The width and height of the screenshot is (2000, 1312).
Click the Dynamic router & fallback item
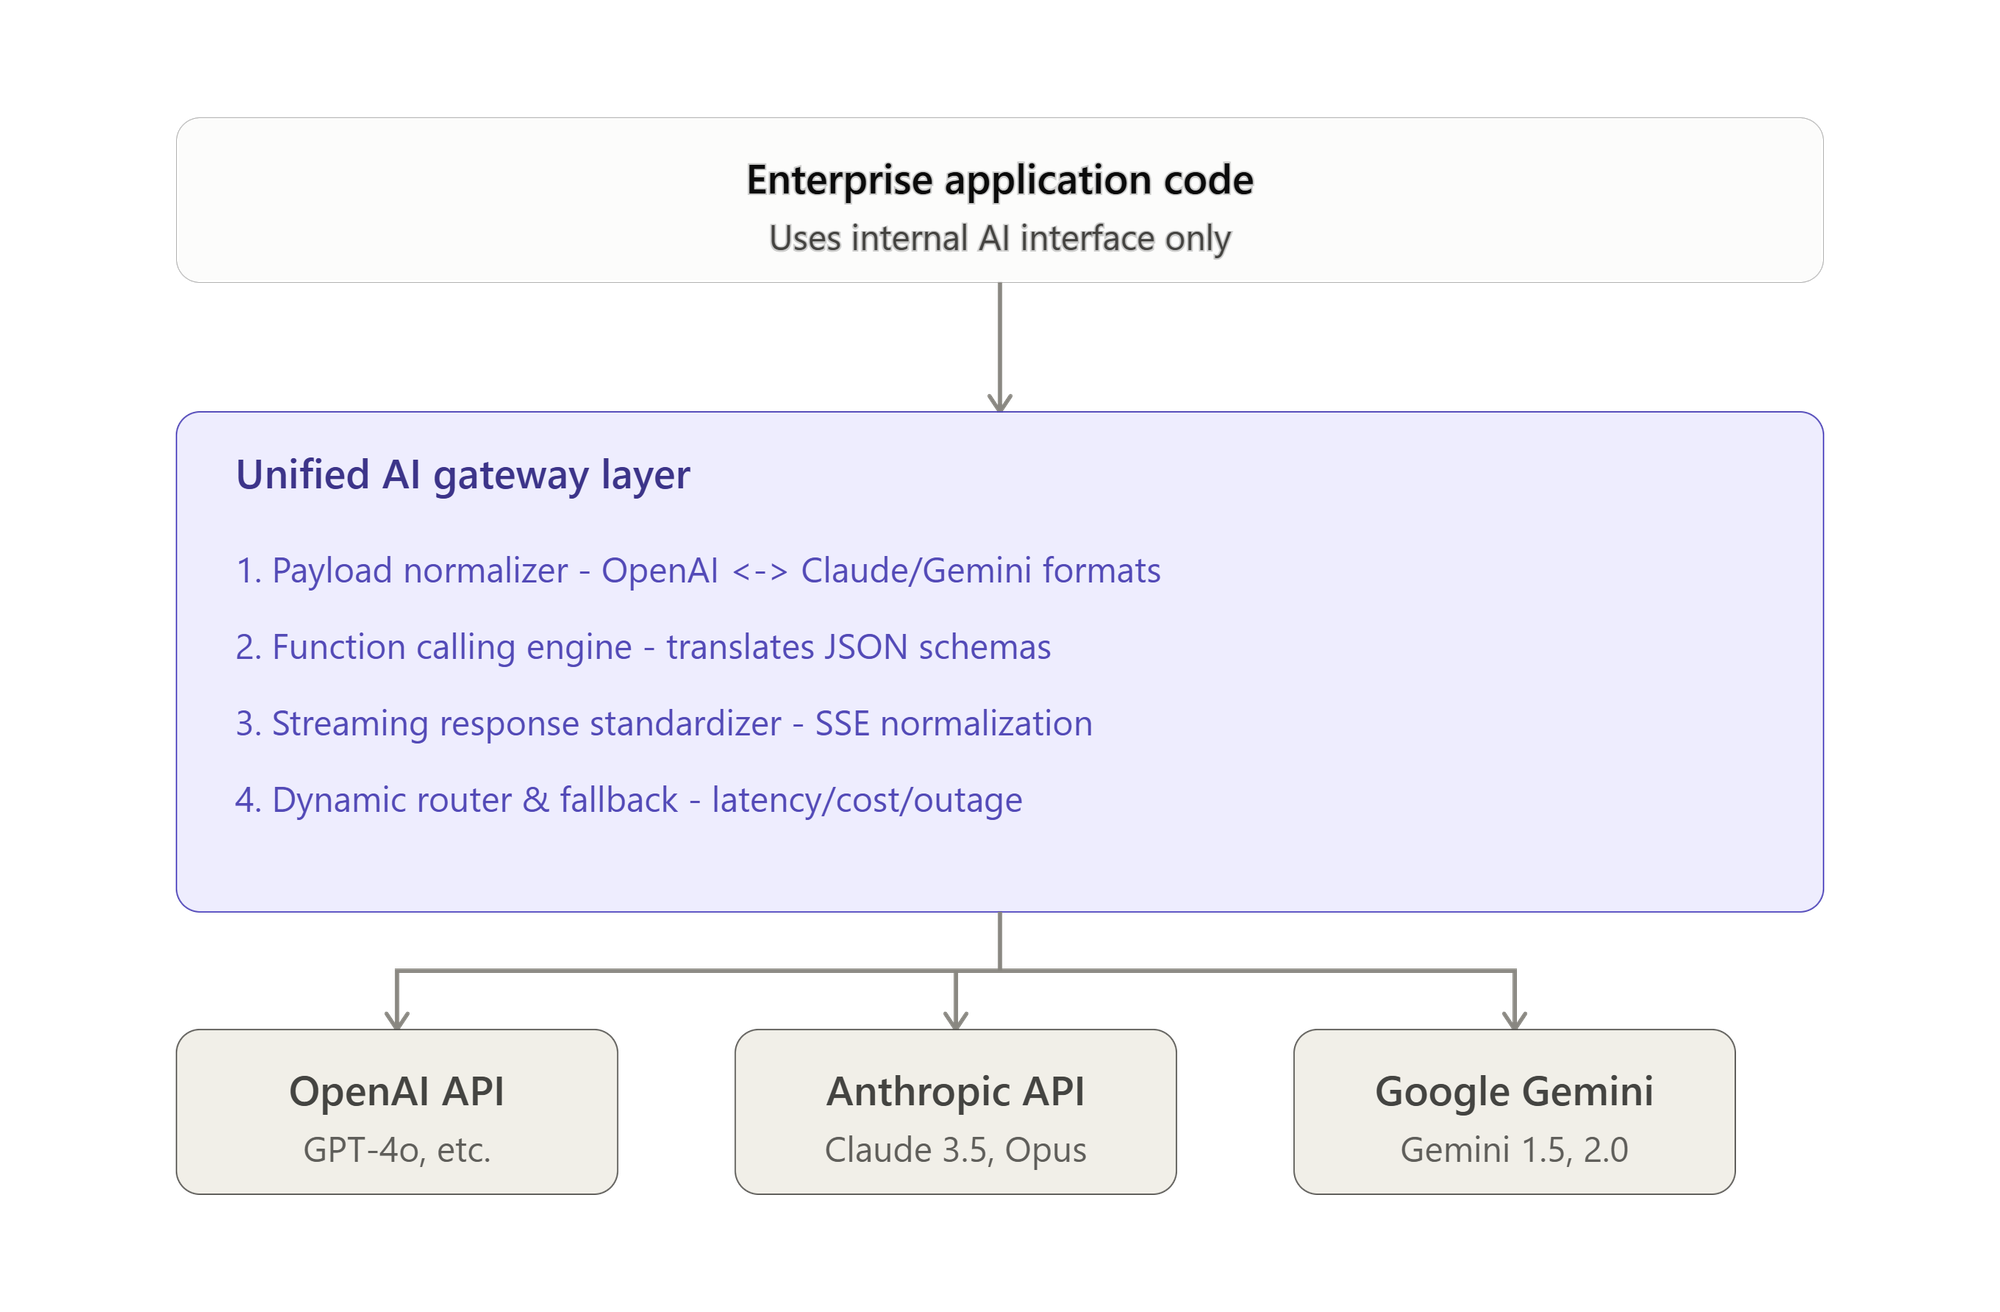(629, 801)
